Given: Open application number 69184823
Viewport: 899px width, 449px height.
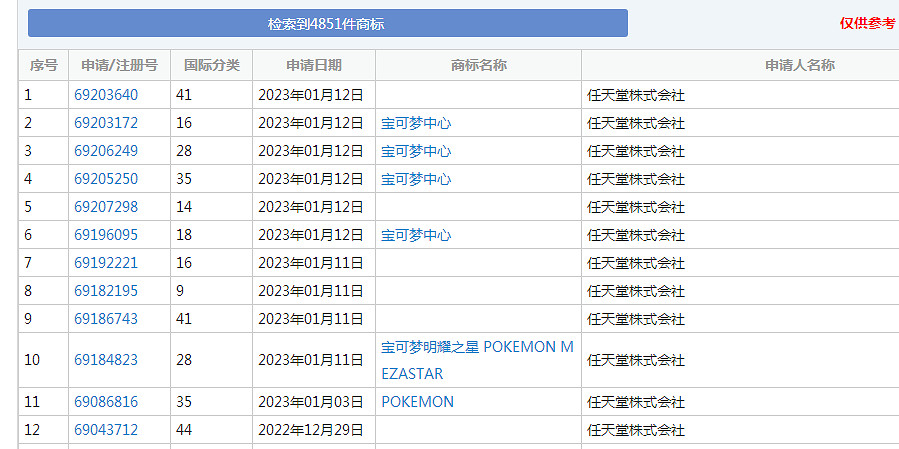Looking at the screenshot, I should [x=106, y=360].
